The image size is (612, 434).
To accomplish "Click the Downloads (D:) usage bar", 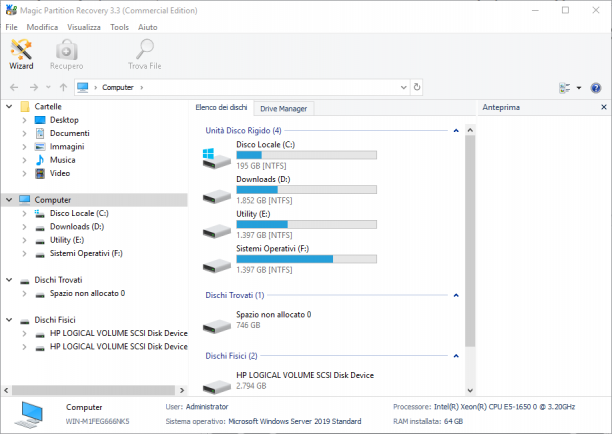I will pos(306,190).
